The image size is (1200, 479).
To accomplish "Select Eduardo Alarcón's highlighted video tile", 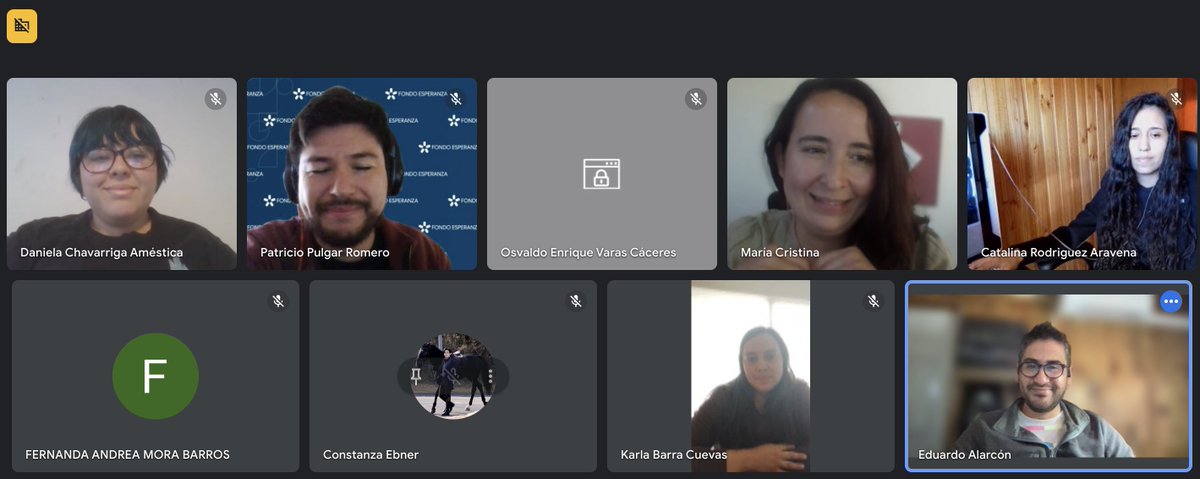I will [1049, 376].
